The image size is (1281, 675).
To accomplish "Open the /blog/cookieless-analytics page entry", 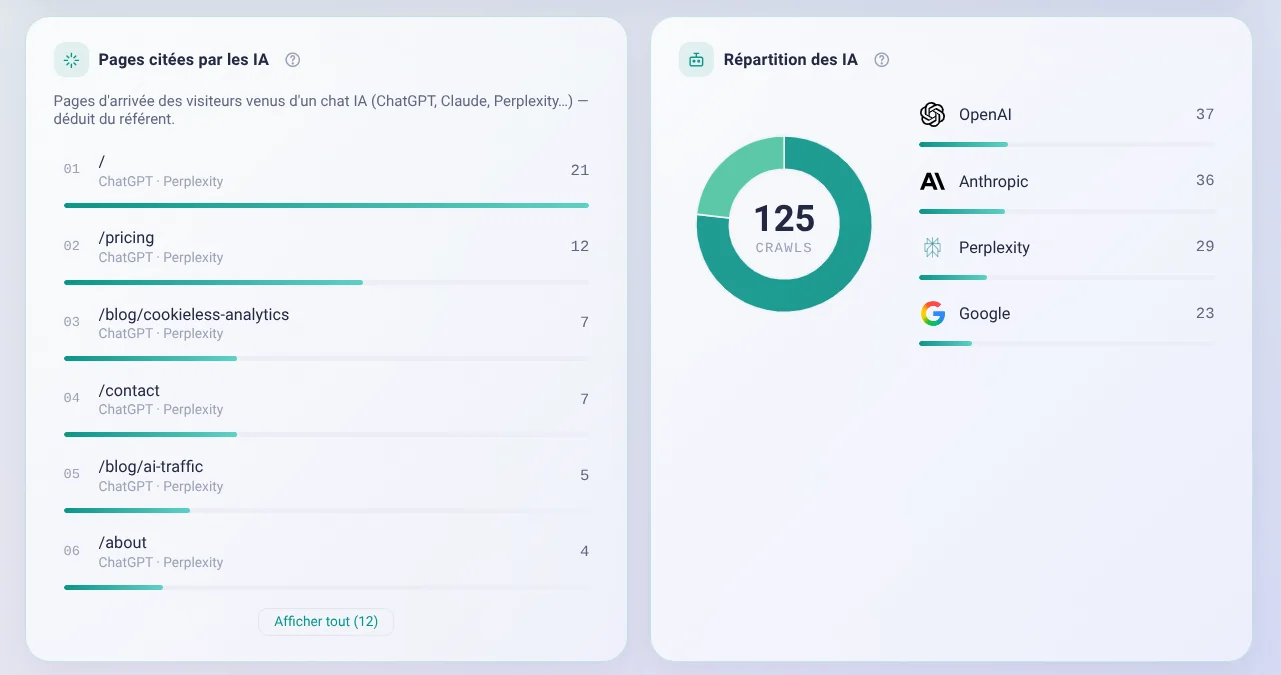I will tap(326, 331).
